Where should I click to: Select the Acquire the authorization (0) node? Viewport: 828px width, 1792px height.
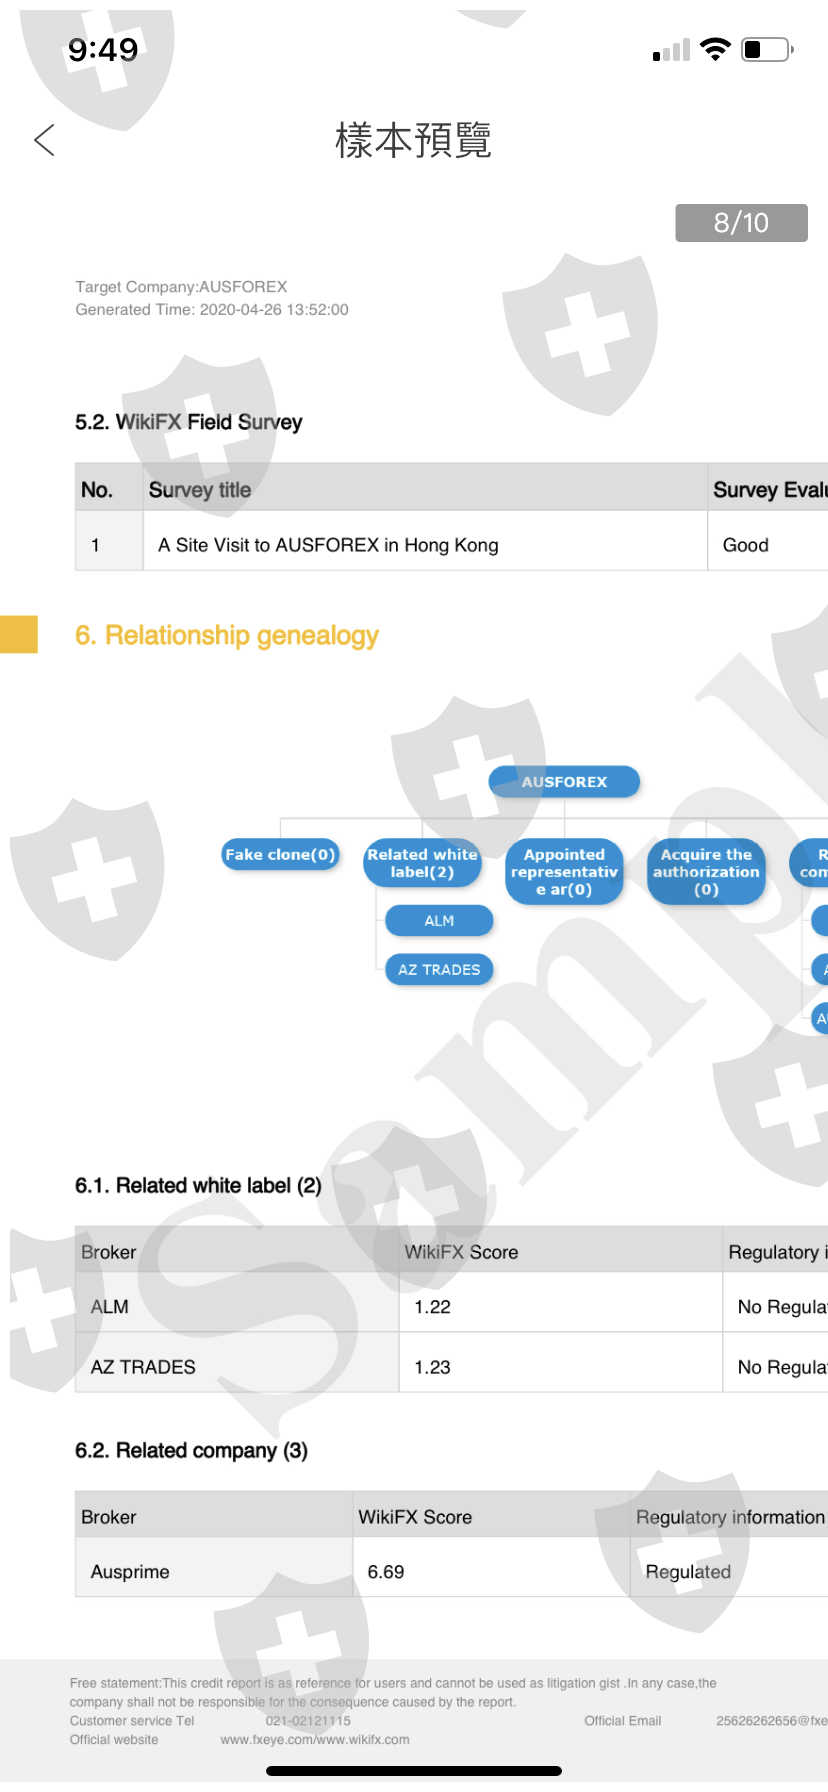tap(706, 872)
